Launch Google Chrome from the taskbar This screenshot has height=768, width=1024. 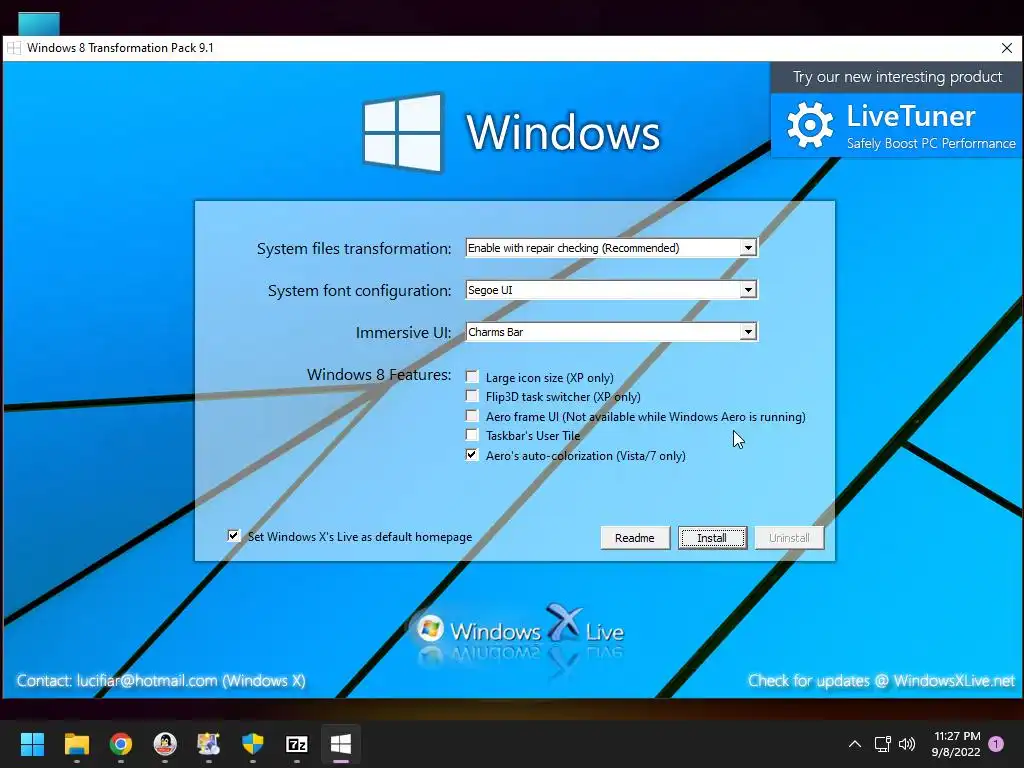(x=121, y=744)
